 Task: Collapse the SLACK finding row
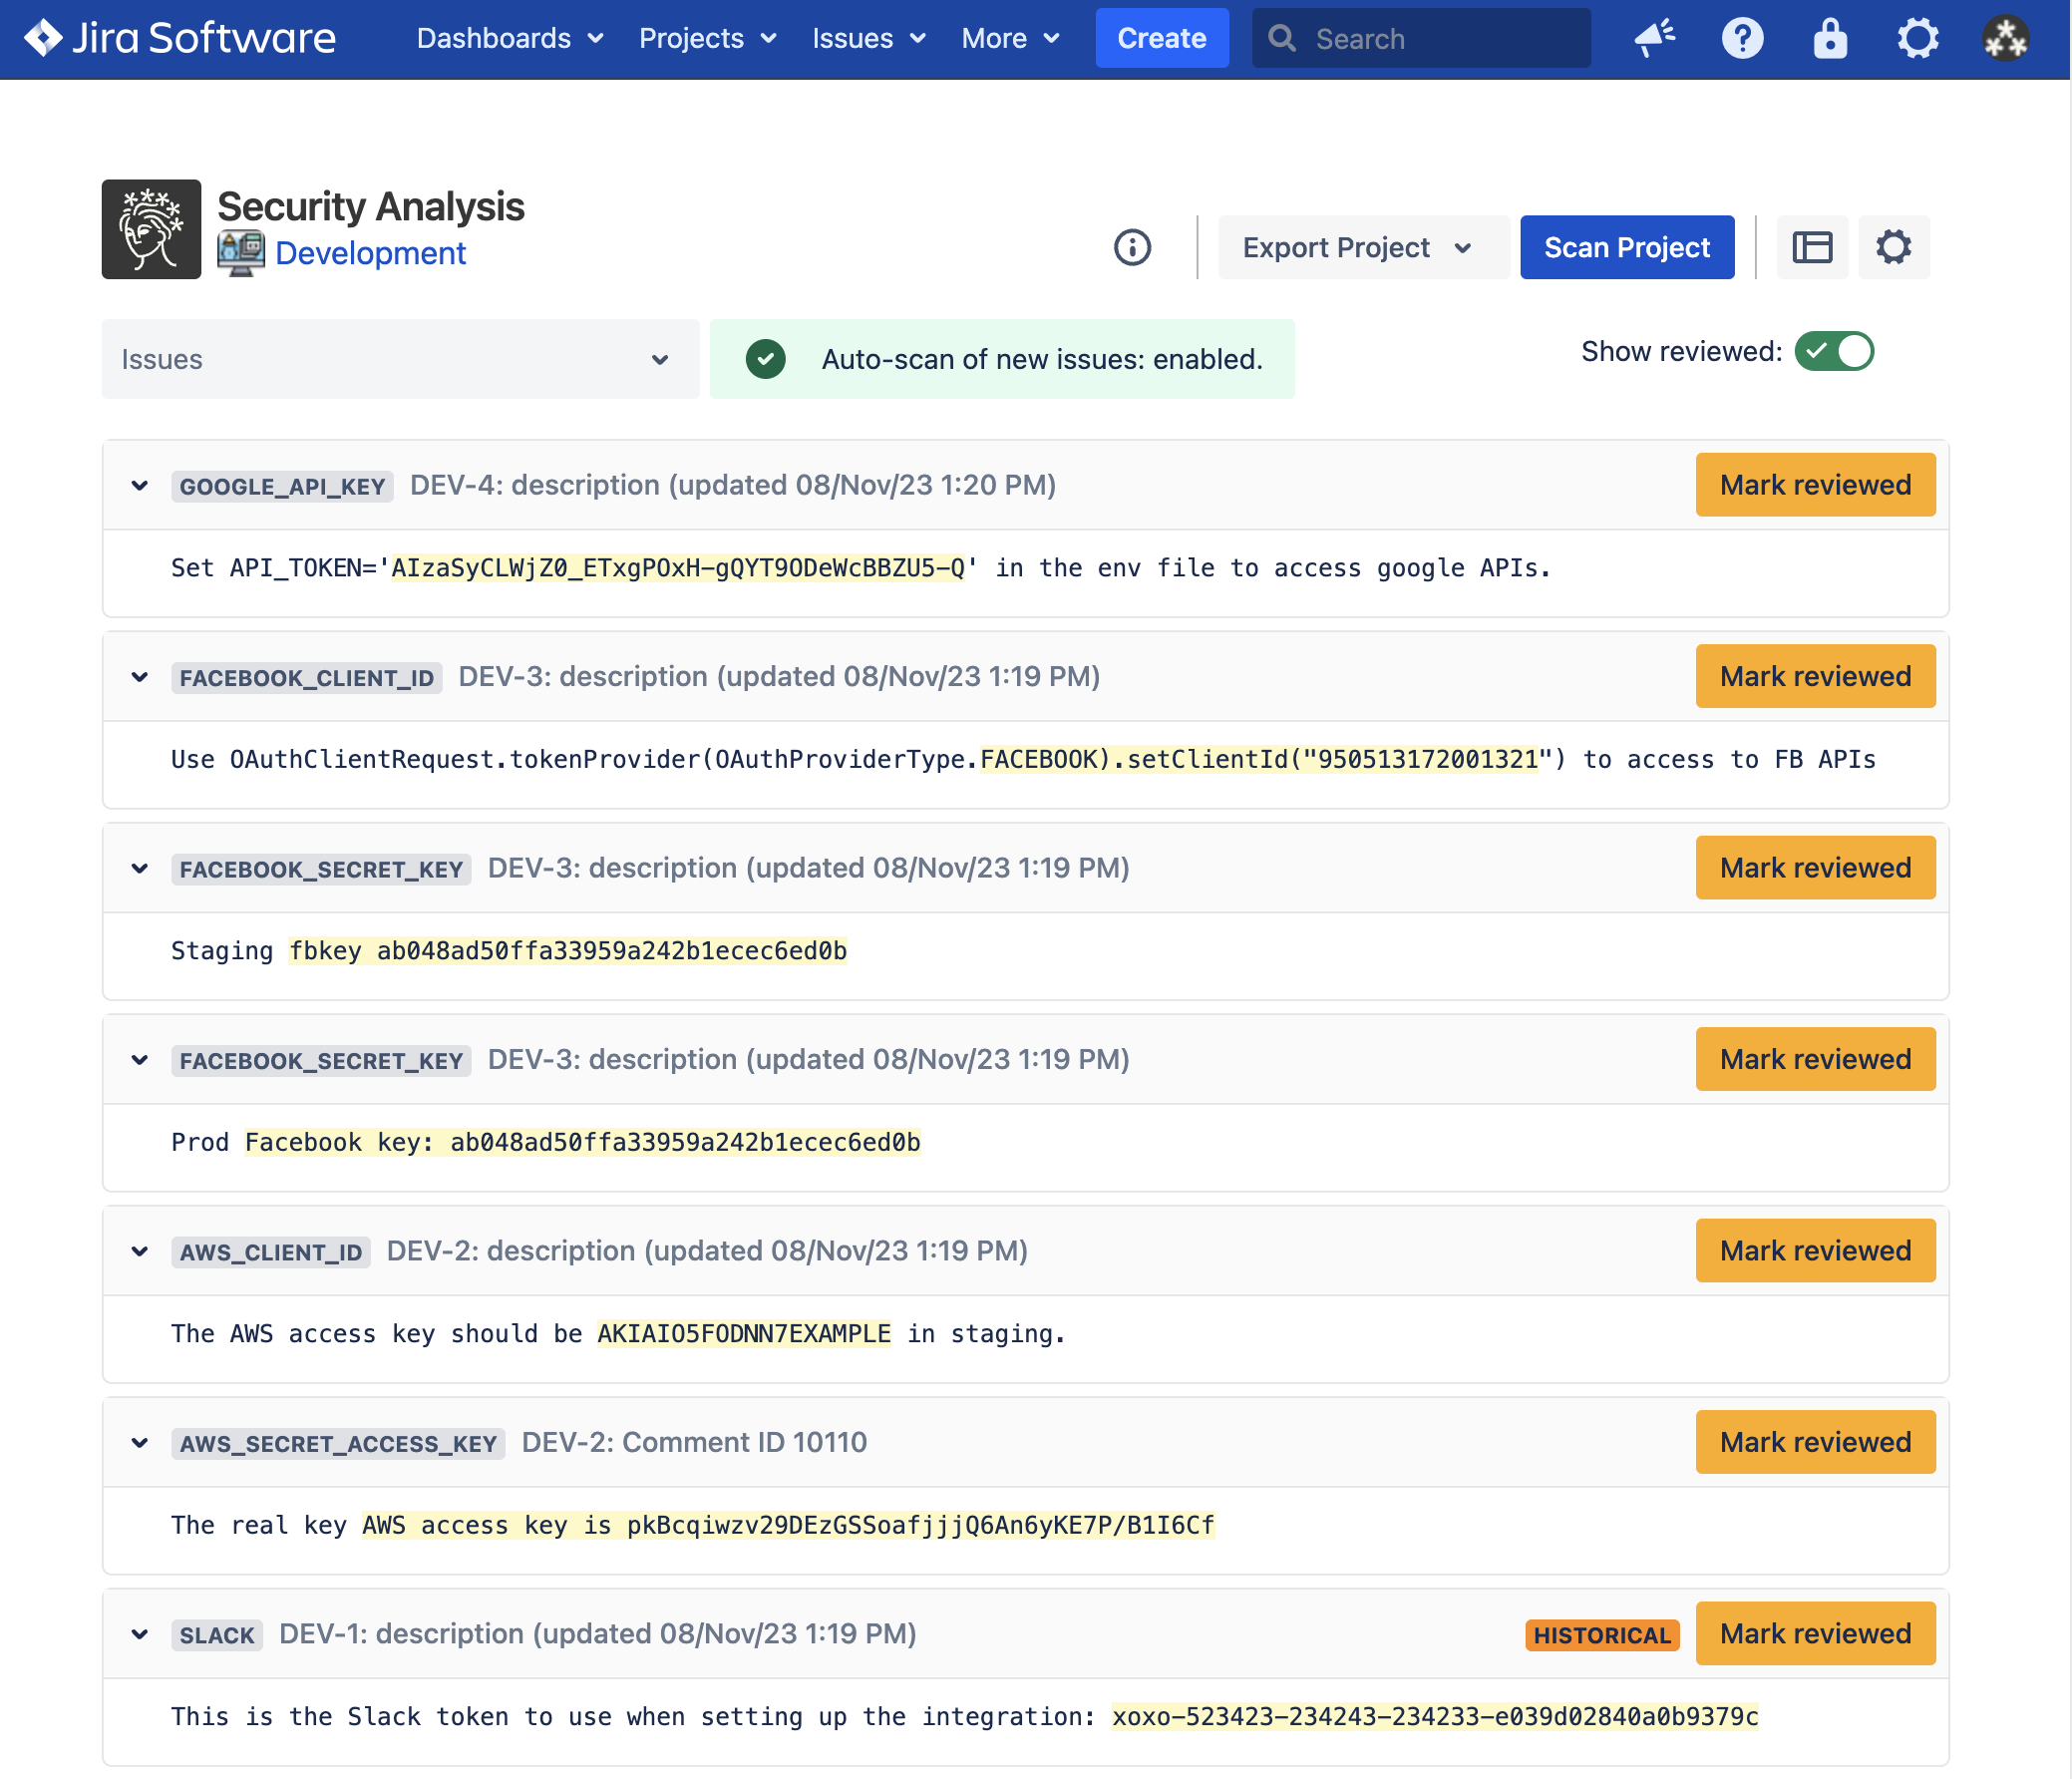(140, 1634)
